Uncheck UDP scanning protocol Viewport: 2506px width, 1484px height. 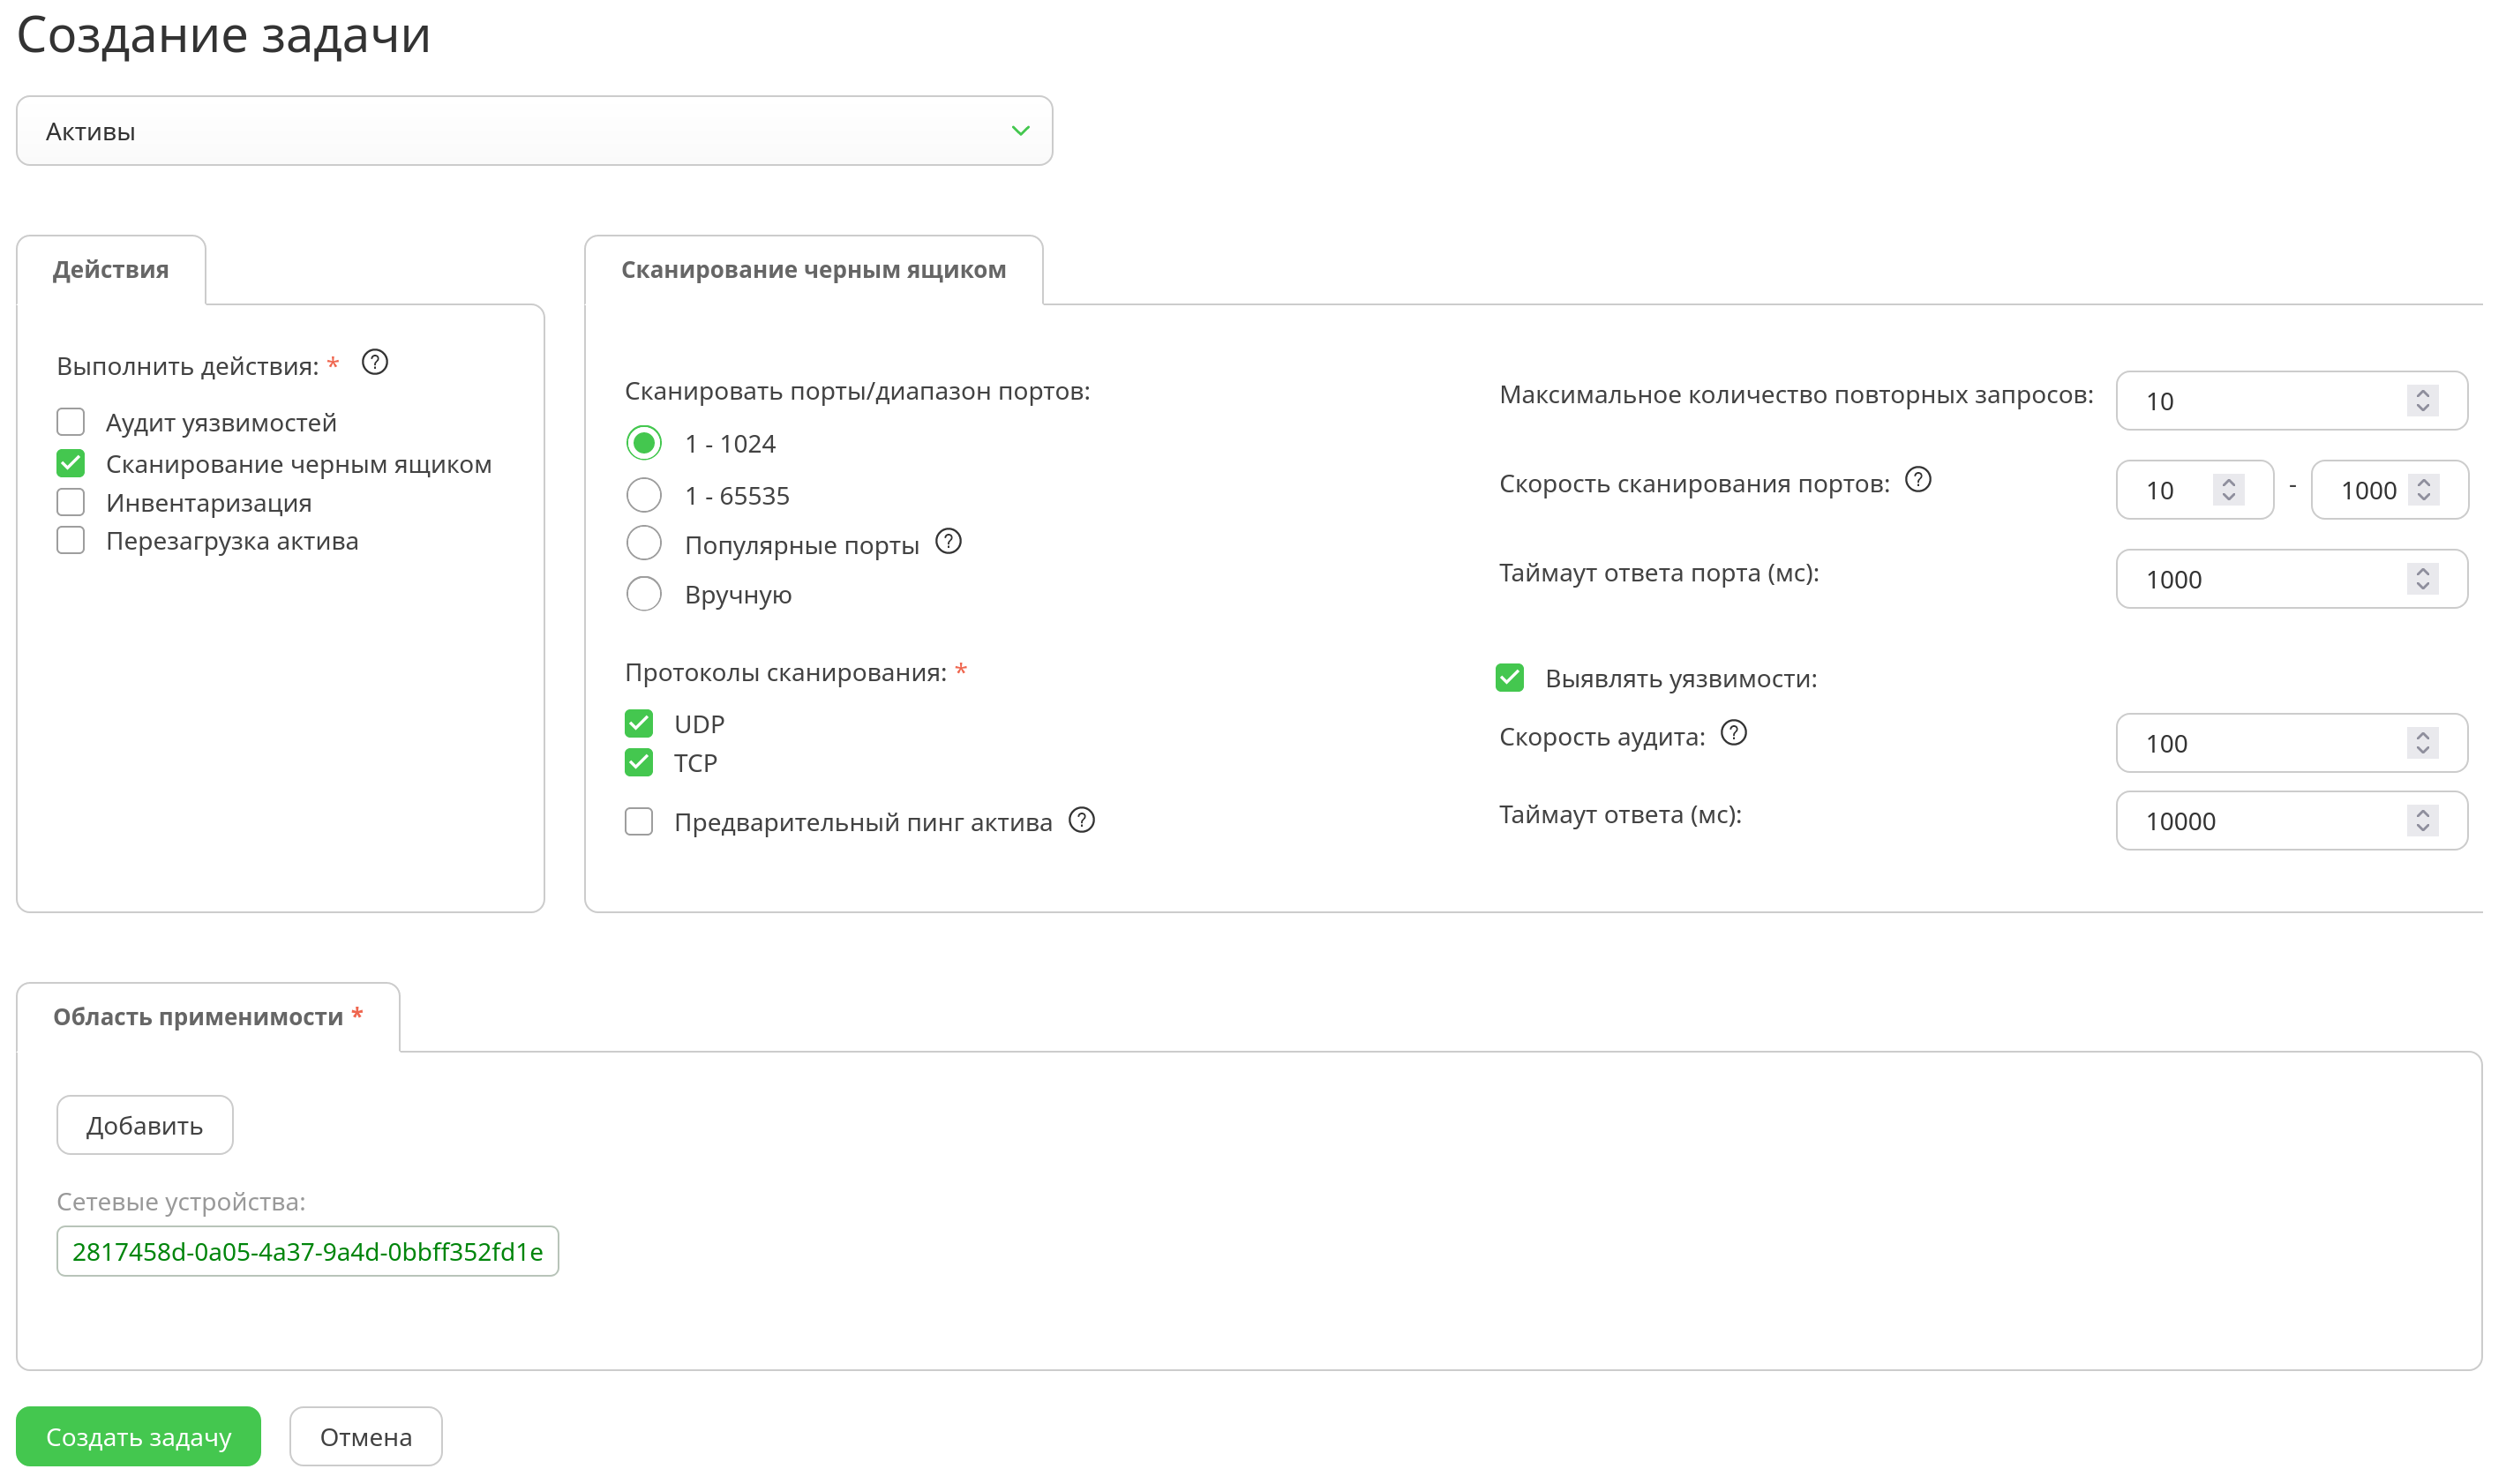coord(639,723)
